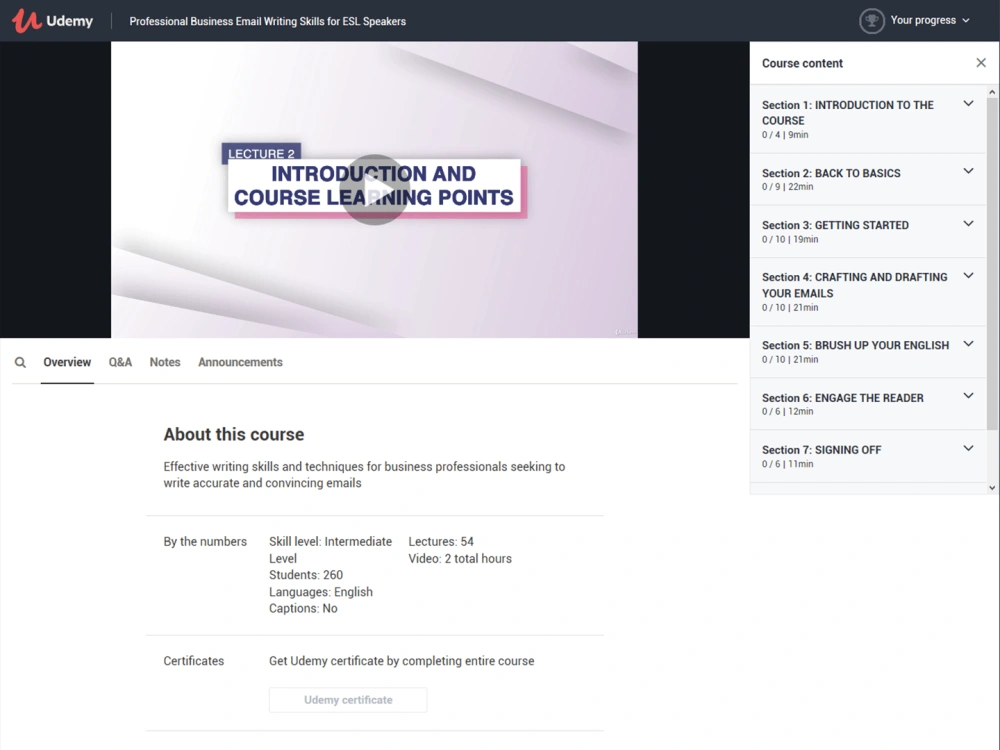This screenshot has width=1000, height=750.
Task: Select Section 2: BACK TO BASICS title
Action: click(x=831, y=173)
